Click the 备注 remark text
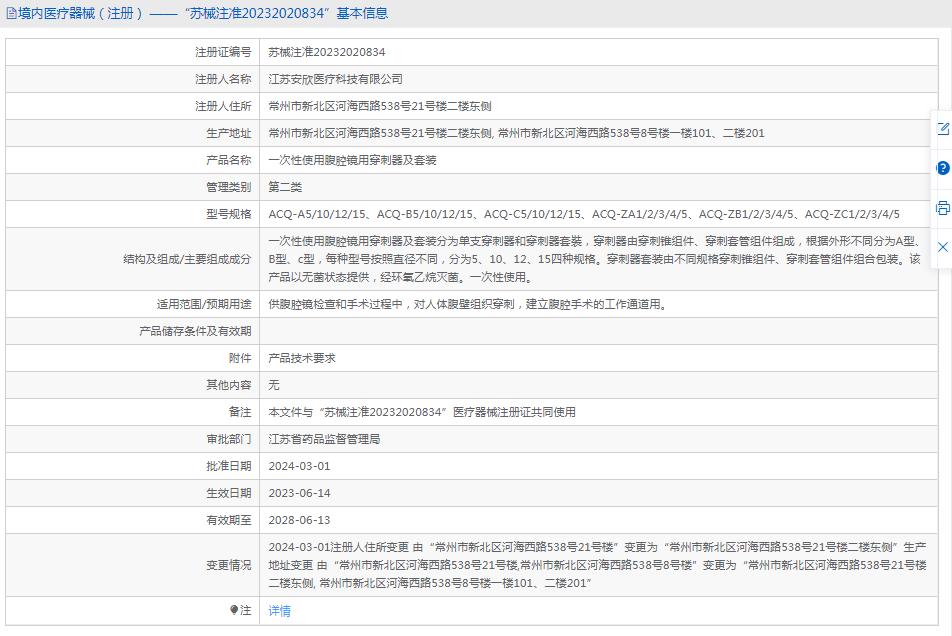The height and width of the screenshot is (636, 952). tap(422, 412)
